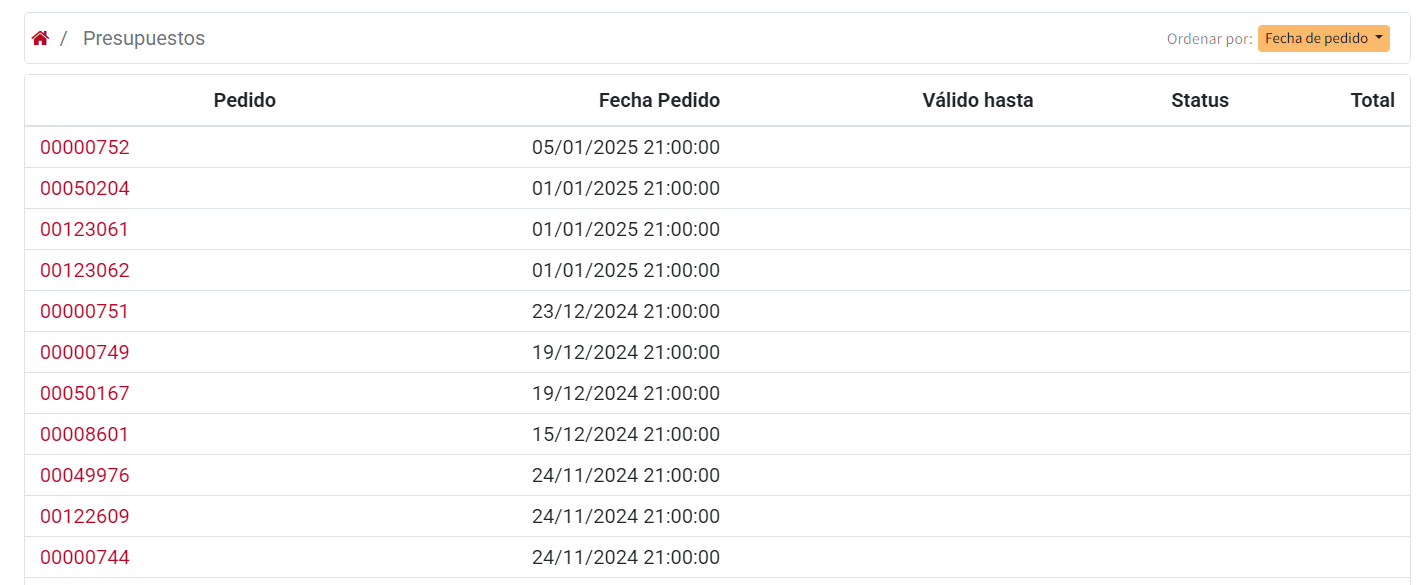Image resolution: width=1426 pixels, height=585 pixels.
Task: Select order link 00123061
Action: pyautogui.click(x=85, y=229)
